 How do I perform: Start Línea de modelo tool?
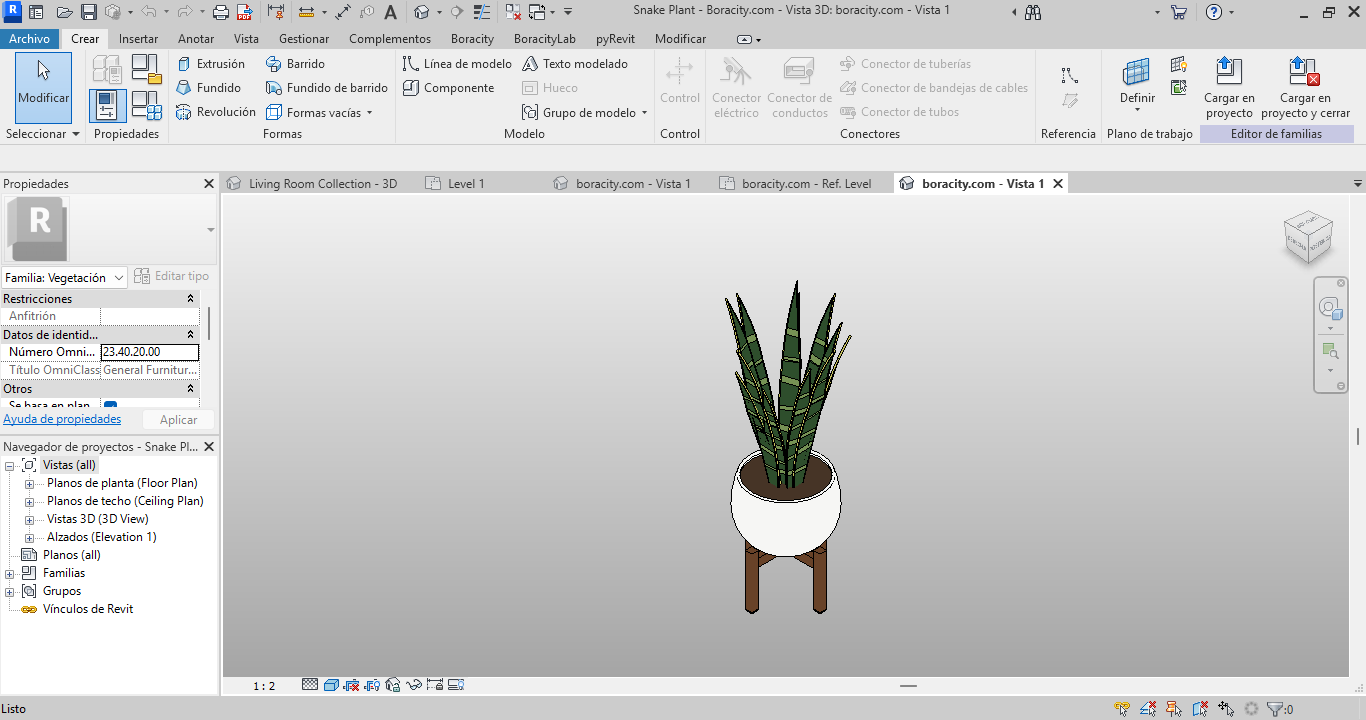coord(458,64)
